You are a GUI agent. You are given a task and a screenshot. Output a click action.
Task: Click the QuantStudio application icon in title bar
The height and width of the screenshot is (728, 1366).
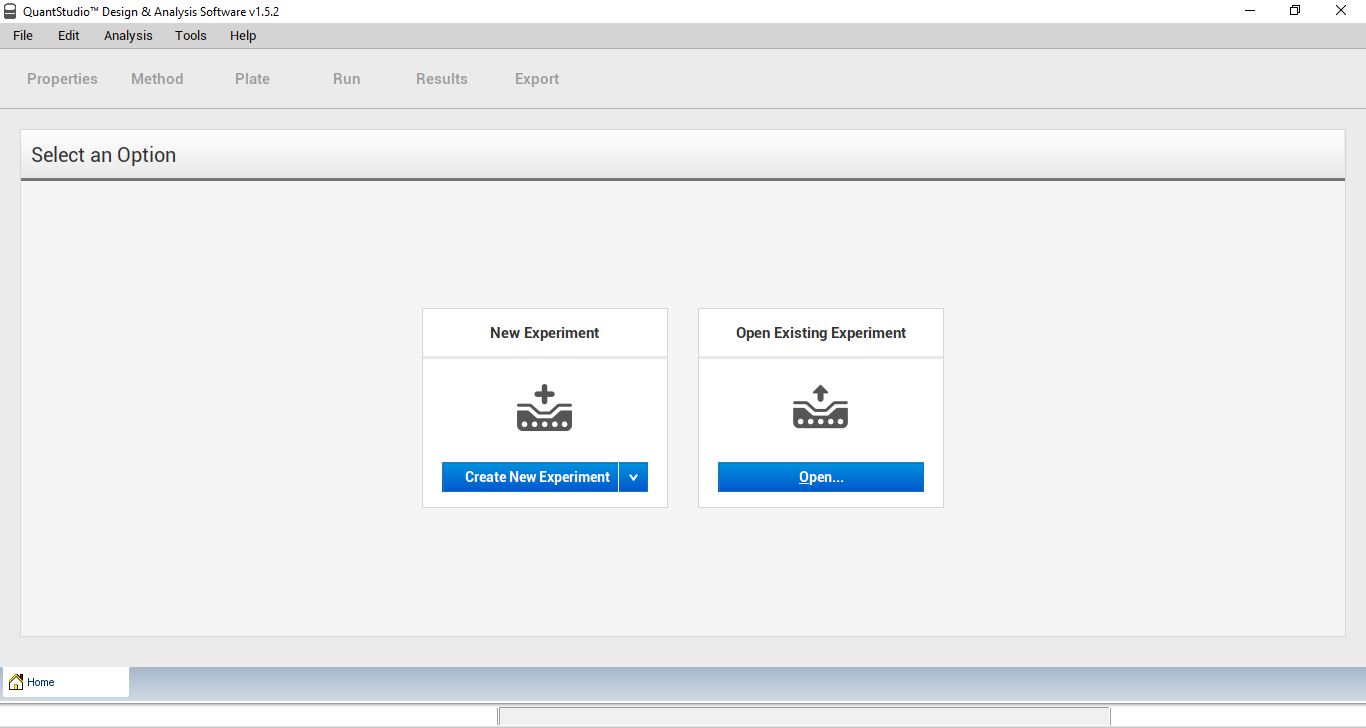click(10, 11)
